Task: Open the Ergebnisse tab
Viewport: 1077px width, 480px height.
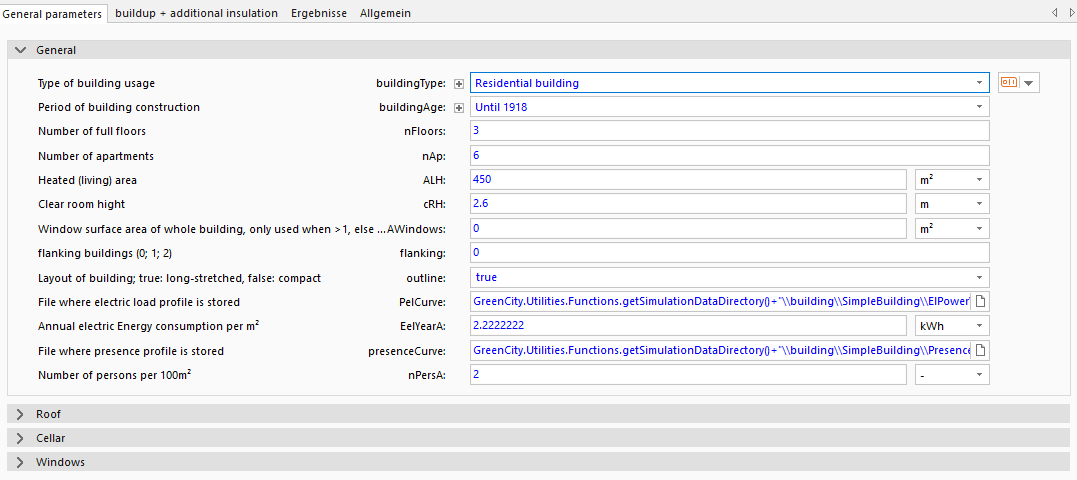Action: pos(319,13)
